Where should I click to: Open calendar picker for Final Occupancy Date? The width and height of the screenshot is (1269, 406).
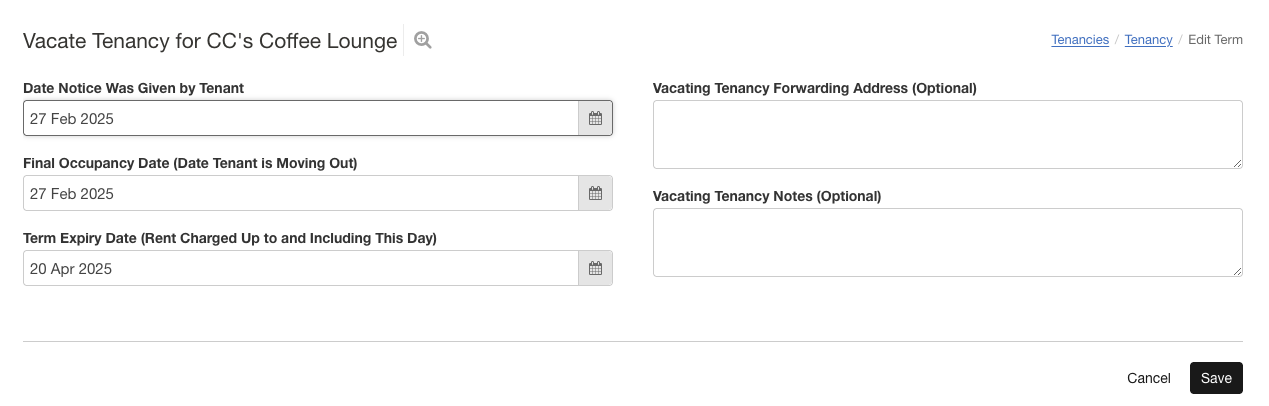[x=595, y=193]
